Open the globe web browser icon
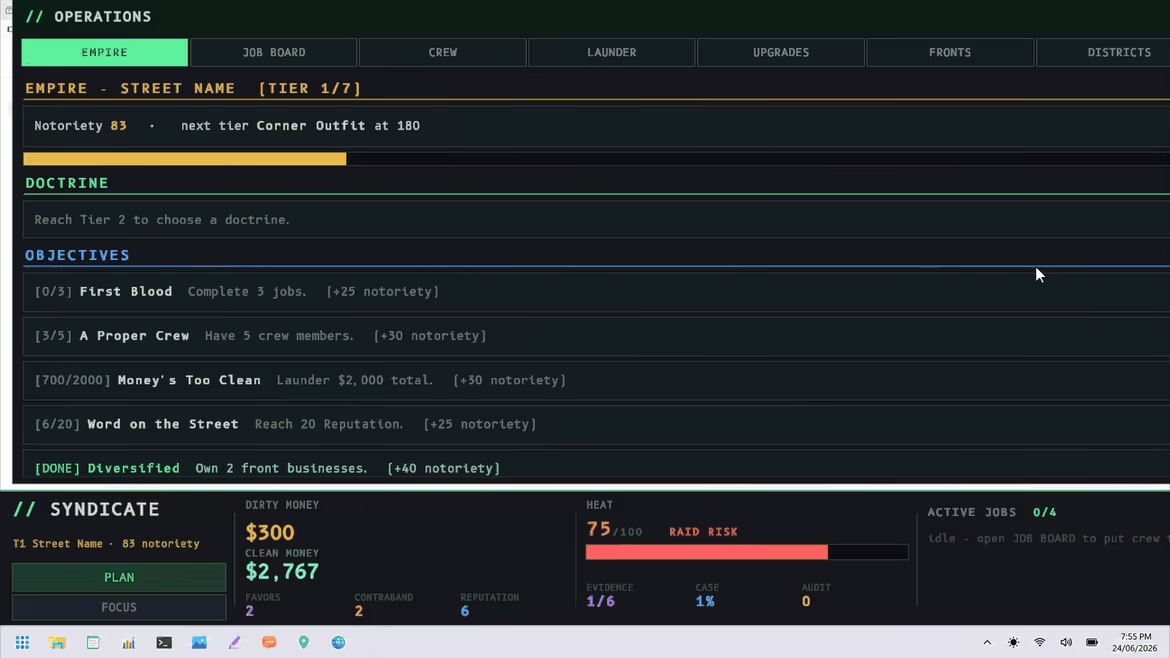The height and width of the screenshot is (658, 1170). tap(339, 642)
